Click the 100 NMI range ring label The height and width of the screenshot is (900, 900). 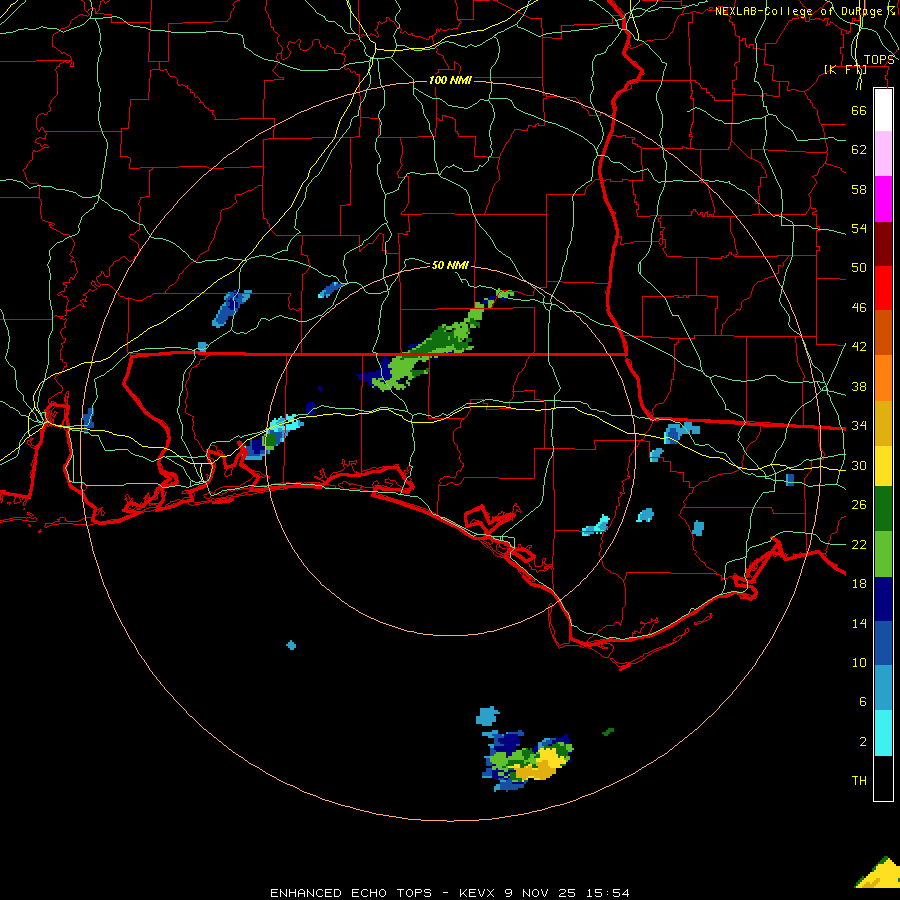tap(450, 80)
